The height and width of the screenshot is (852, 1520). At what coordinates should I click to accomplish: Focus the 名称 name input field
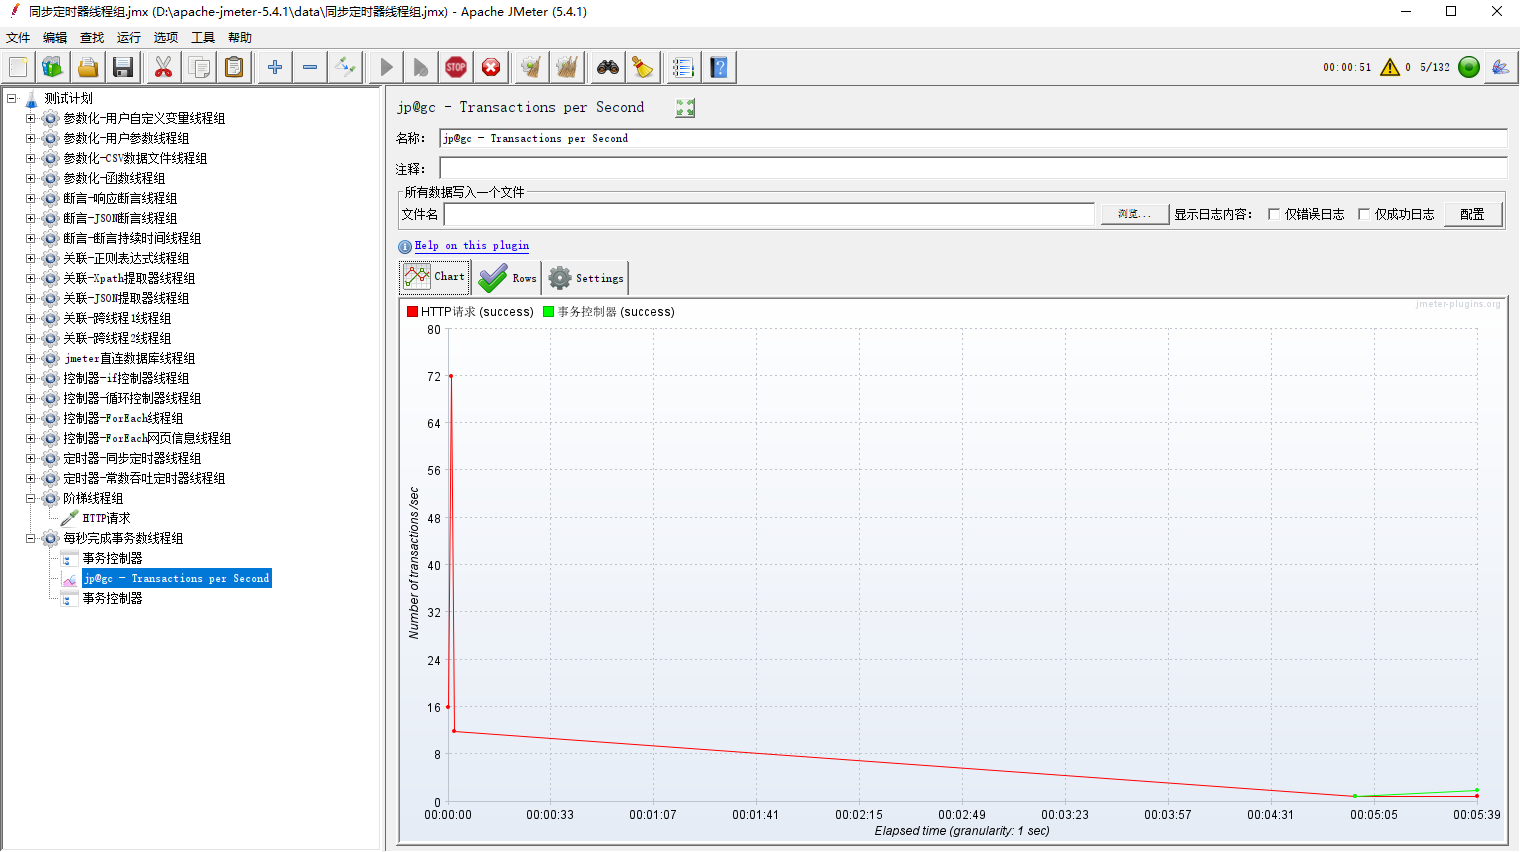point(973,138)
